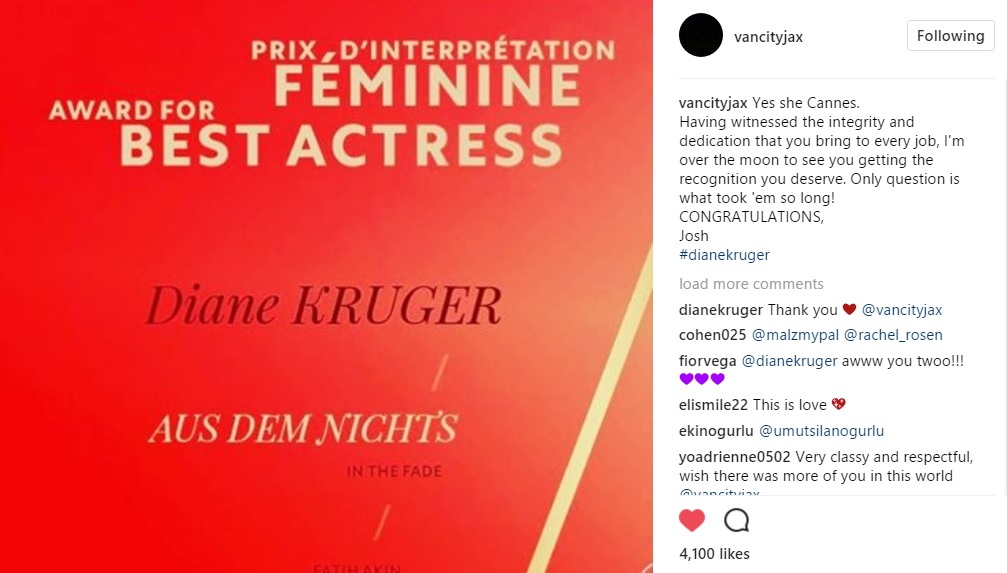The width and height of the screenshot is (1007, 573).
Task: Open the yoadrienne0502 commenter profile
Action: pos(734,457)
